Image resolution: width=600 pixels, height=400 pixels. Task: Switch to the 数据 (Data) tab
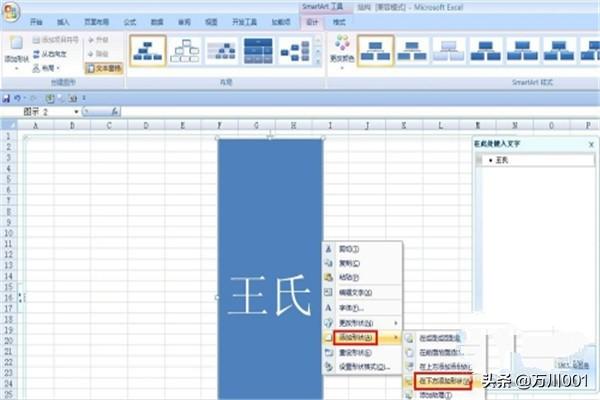pos(157,22)
